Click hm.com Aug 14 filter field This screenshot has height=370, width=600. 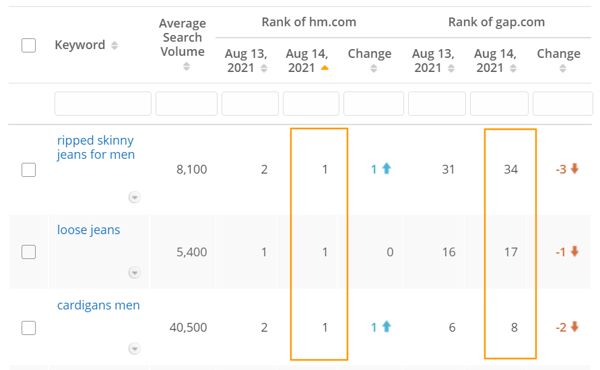coord(311,103)
